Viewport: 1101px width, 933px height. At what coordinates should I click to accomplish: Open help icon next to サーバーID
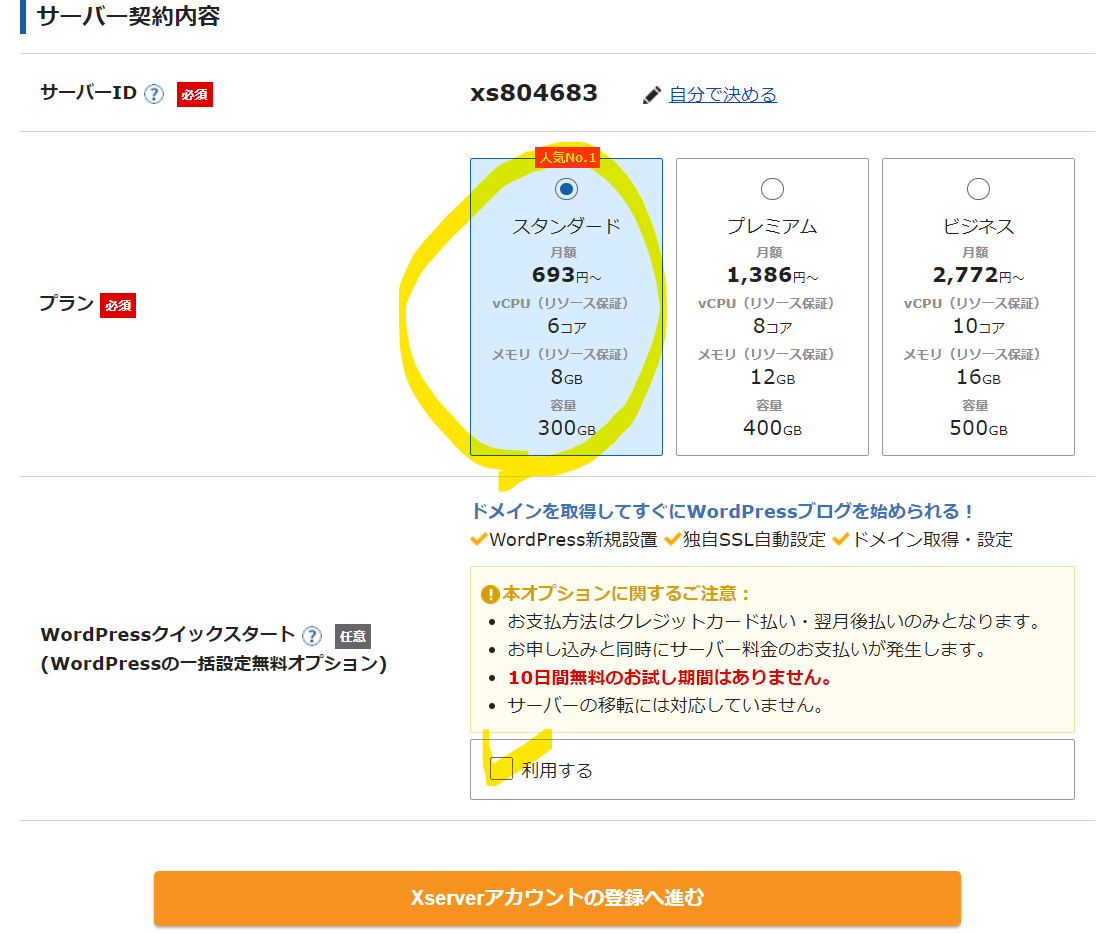coord(154,94)
